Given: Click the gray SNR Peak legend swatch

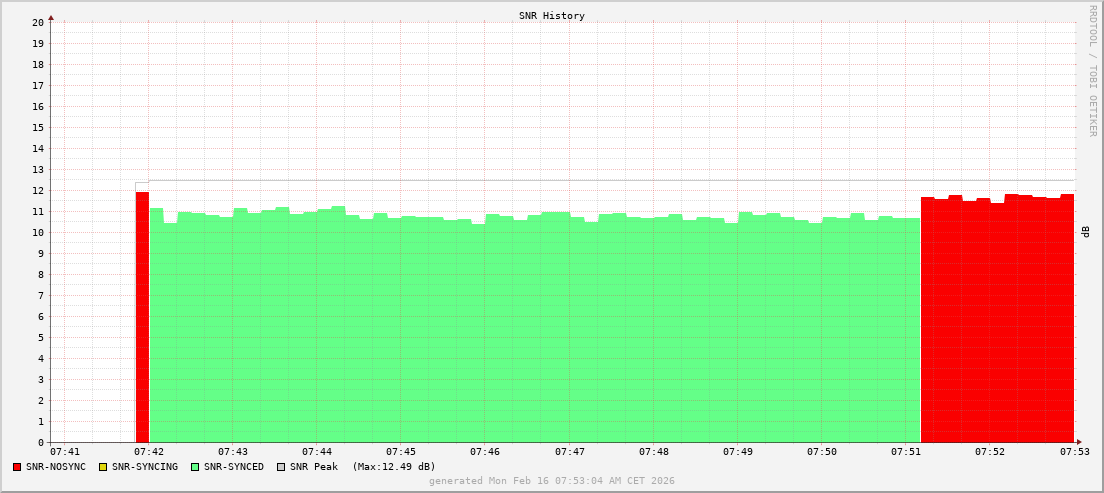Looking at the screenshot, I should pos(281,467).
